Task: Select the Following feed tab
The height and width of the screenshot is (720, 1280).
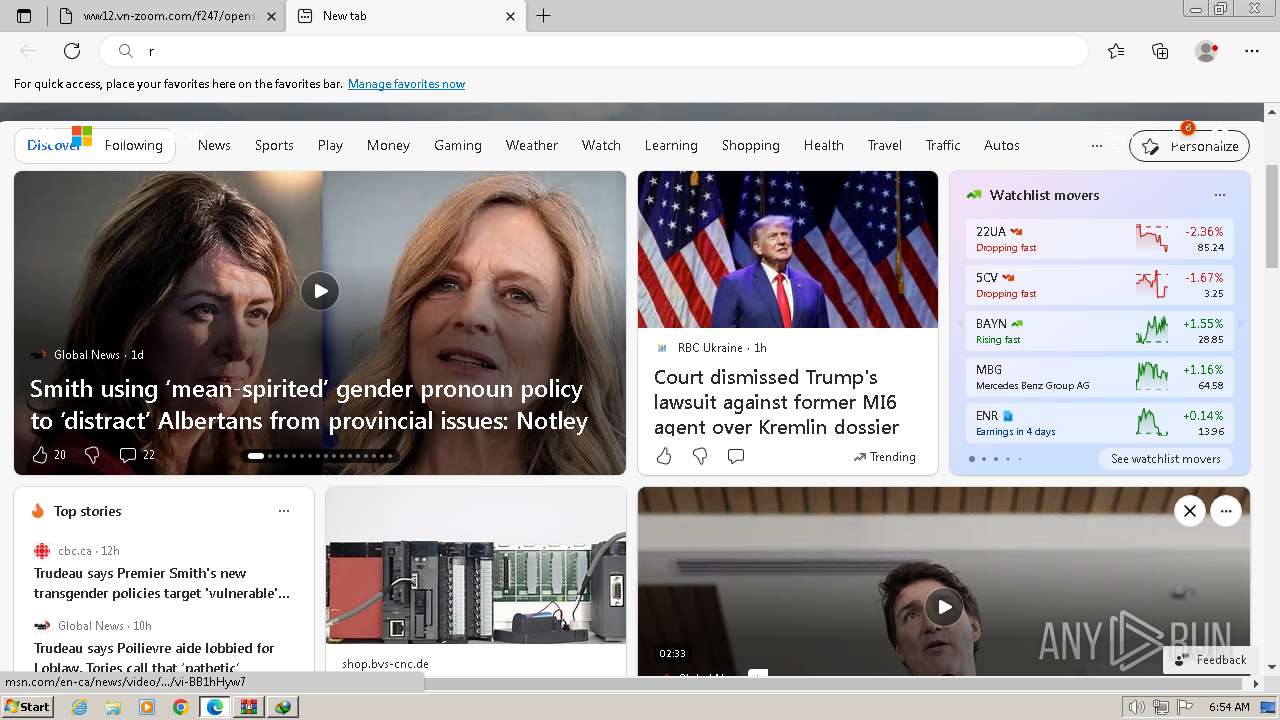Action: point(133,146)
